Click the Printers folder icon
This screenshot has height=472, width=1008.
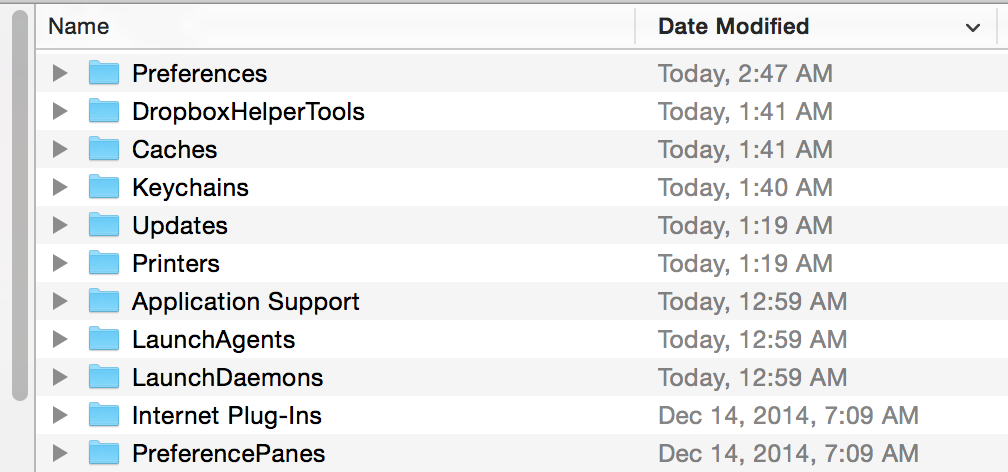(104, 263)
